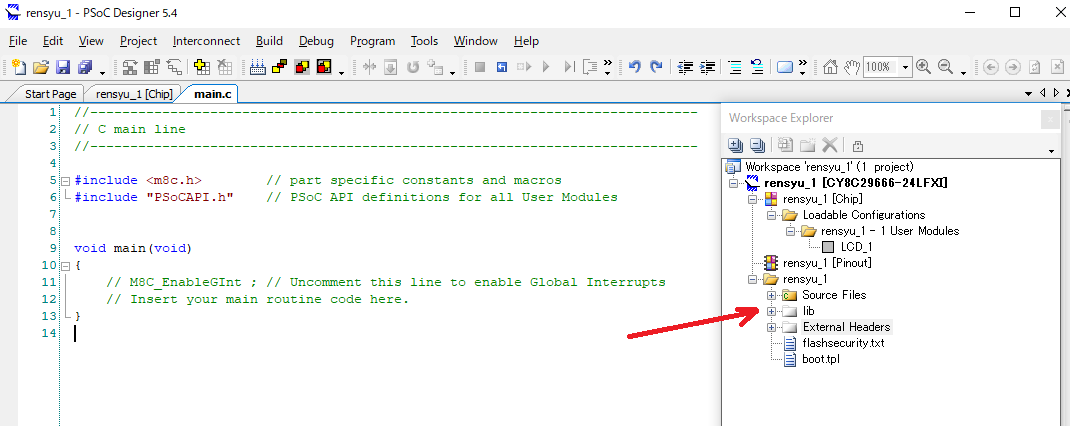Select rensyu_1 [Pinout] in Workspace Explorer

click(x=827, y=263)
